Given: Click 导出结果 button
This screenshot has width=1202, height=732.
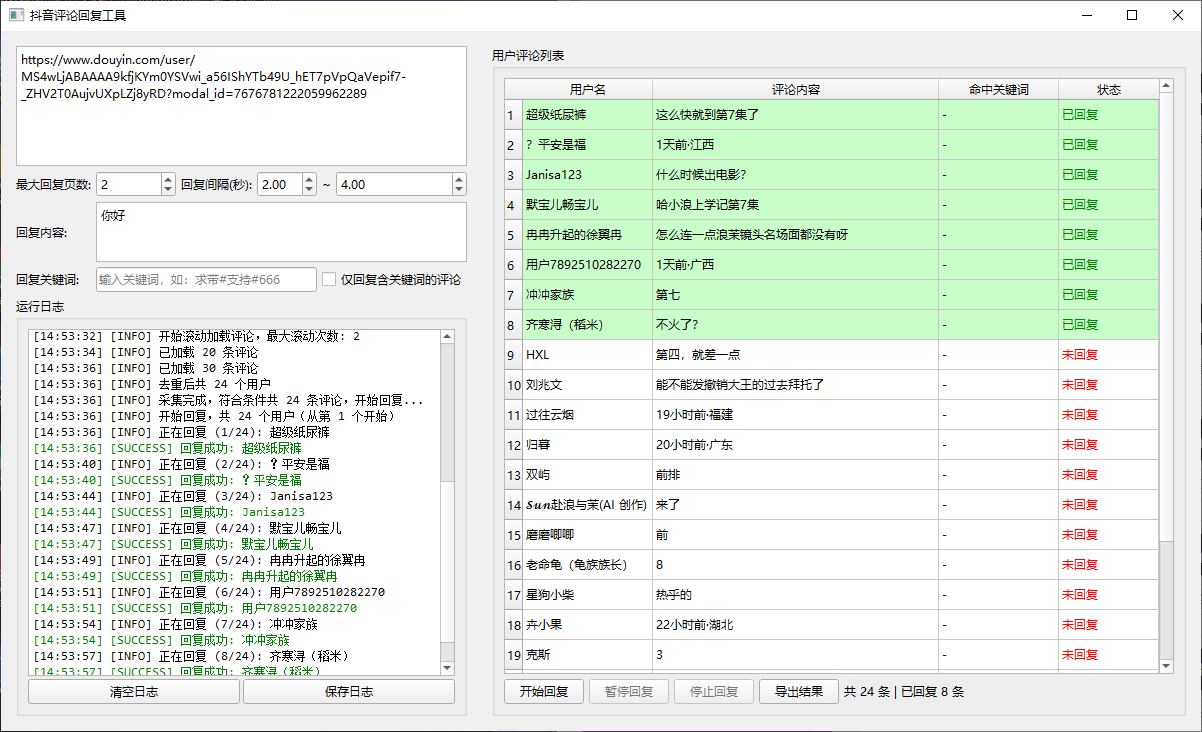Looking at the screenshot, I should tap(799, 692).
